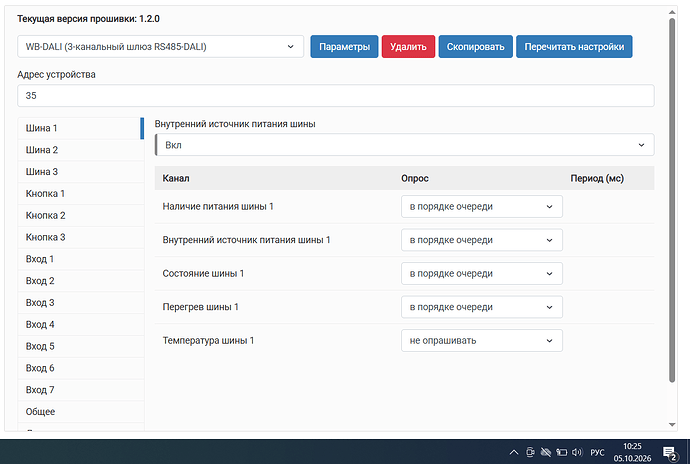Click the scrollbar up arrow
The image size is (690, 464).
click(672, 12)
